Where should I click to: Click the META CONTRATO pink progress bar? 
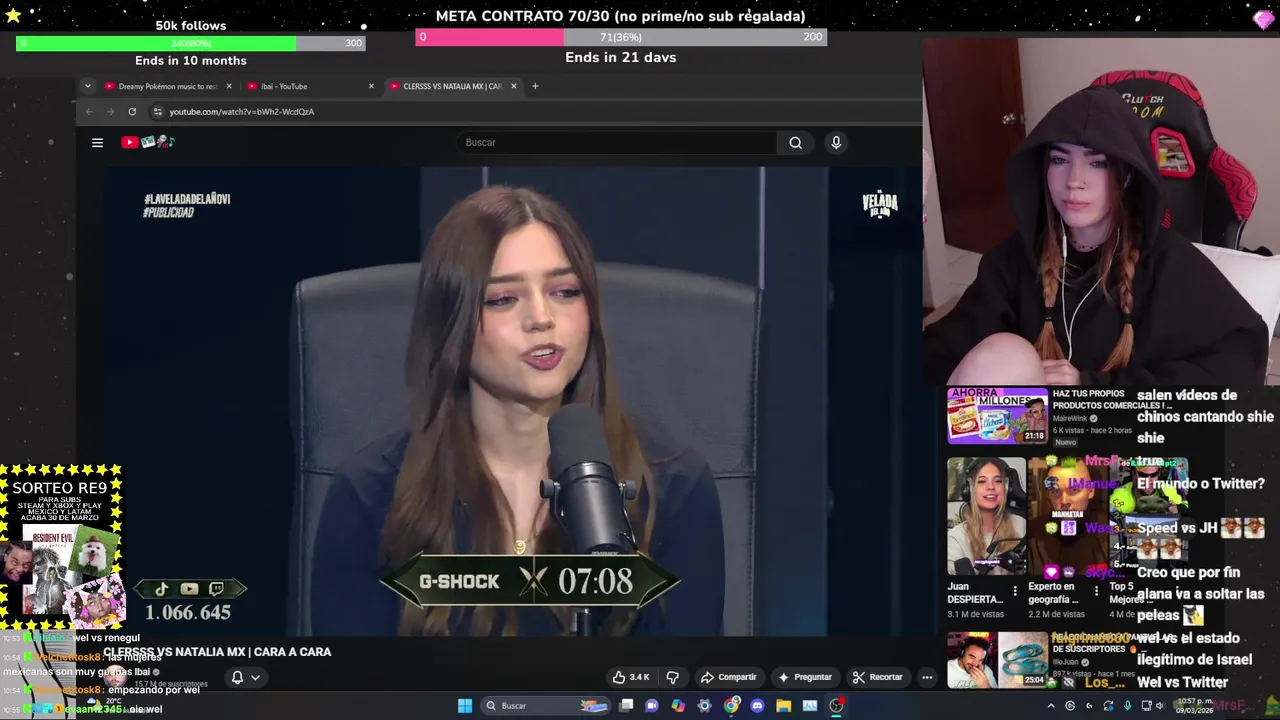[x=621, y=37]
